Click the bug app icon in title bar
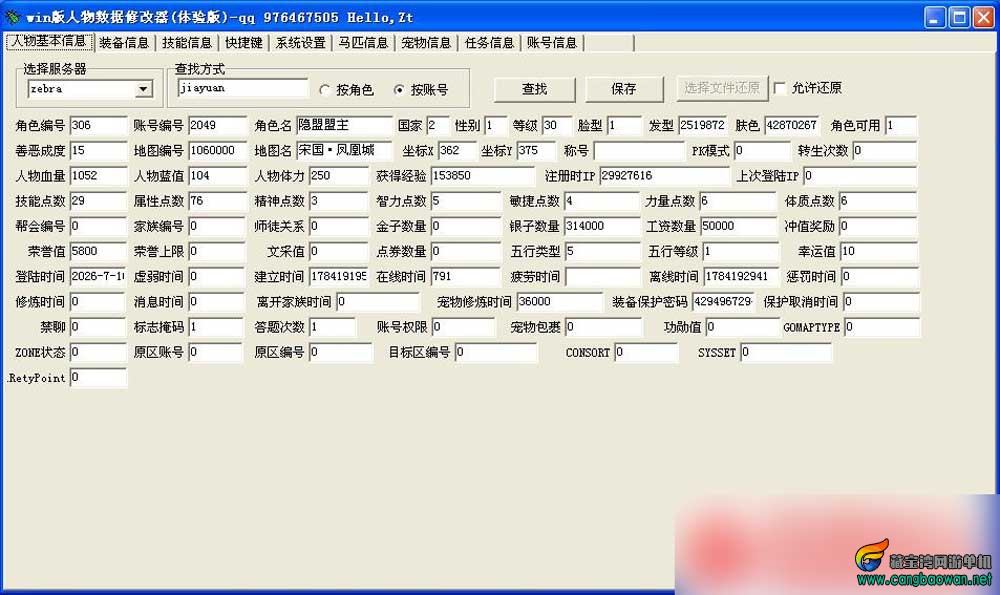Viewport: 1000px width, 595px height. (13, 17)
